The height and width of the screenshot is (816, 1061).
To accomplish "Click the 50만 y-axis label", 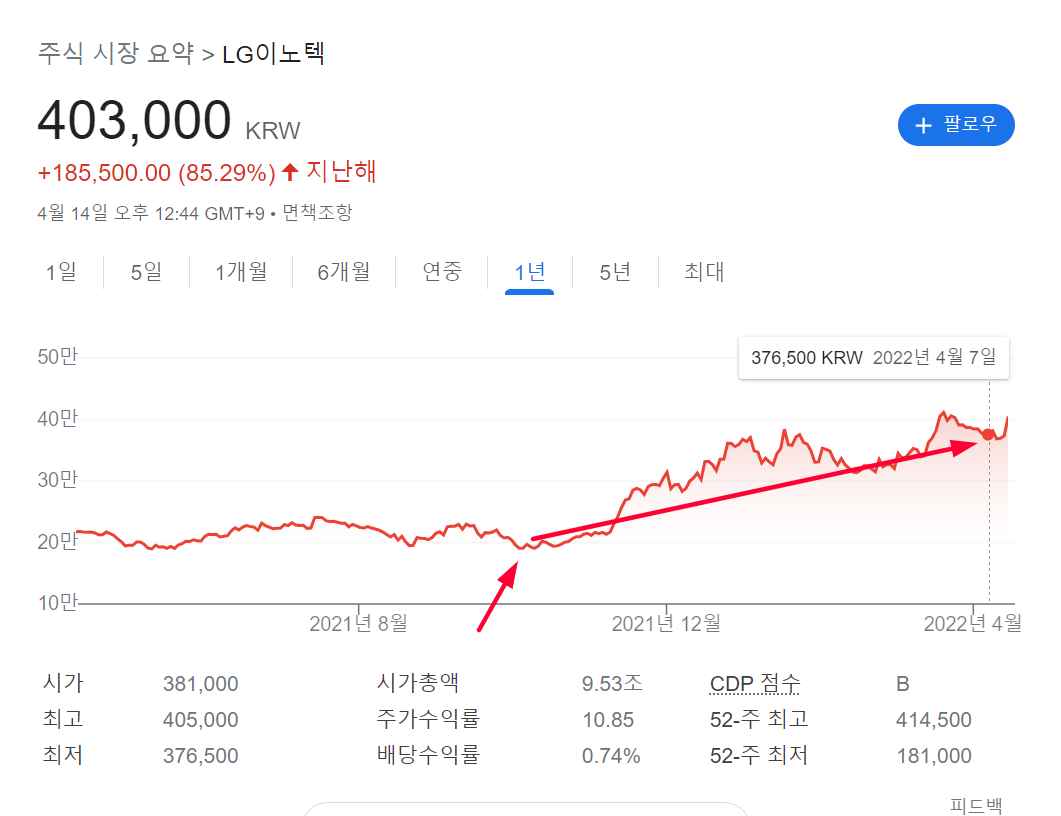I will click(58, 357).
